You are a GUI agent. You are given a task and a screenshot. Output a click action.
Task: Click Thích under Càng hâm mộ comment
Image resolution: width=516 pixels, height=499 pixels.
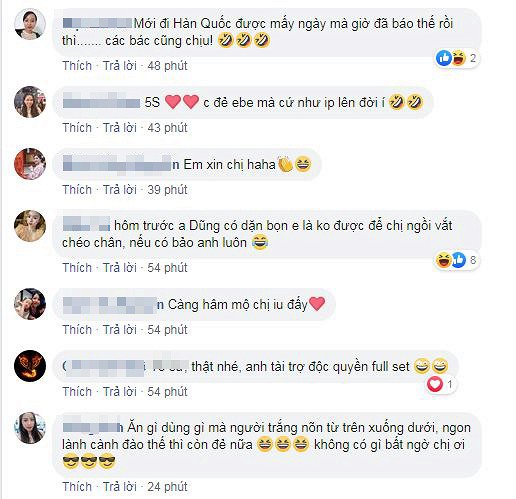coord(77,330)
